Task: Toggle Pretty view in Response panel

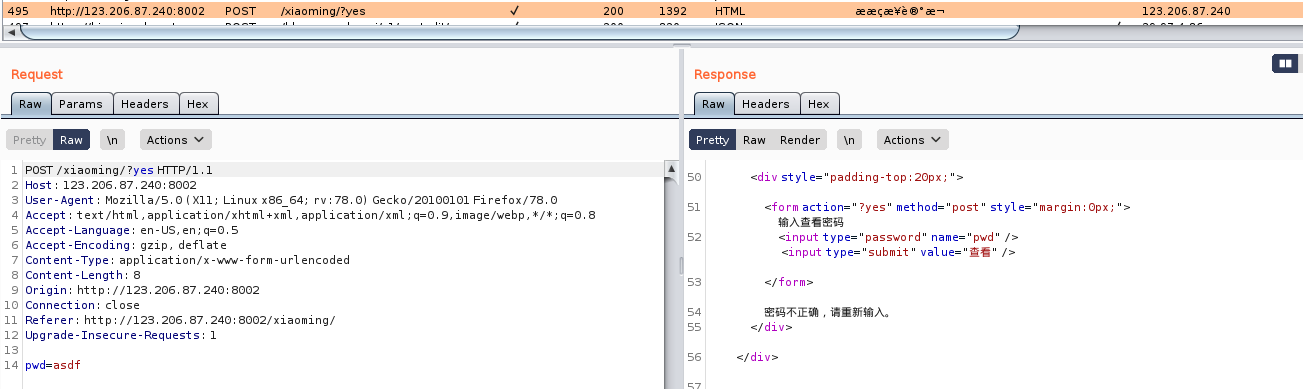Action: [713, 140]
